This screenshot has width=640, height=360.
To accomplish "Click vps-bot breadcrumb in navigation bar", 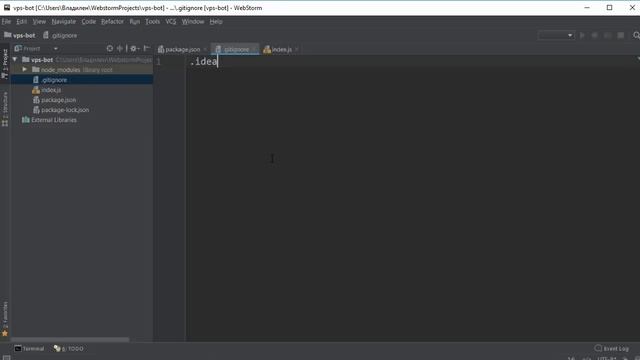I will [20, 36].
